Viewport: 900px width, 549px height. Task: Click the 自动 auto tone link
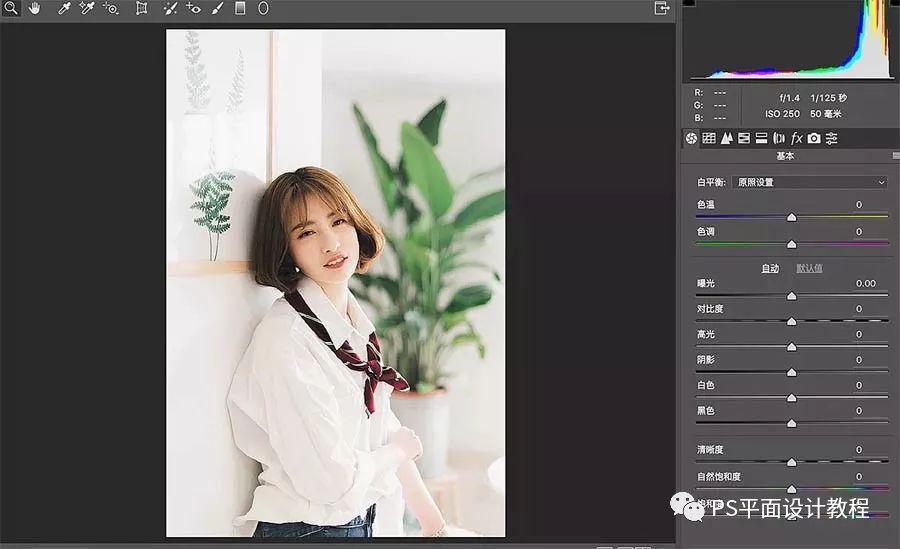pyautogui.click(x=770, y=268)
